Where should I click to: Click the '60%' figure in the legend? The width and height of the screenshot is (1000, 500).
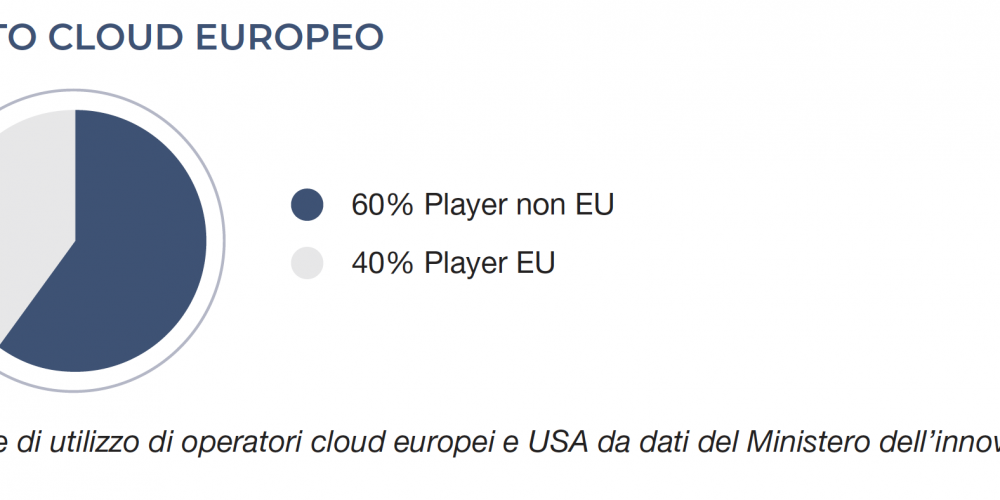pyautogui.click(x=383, y=205)
